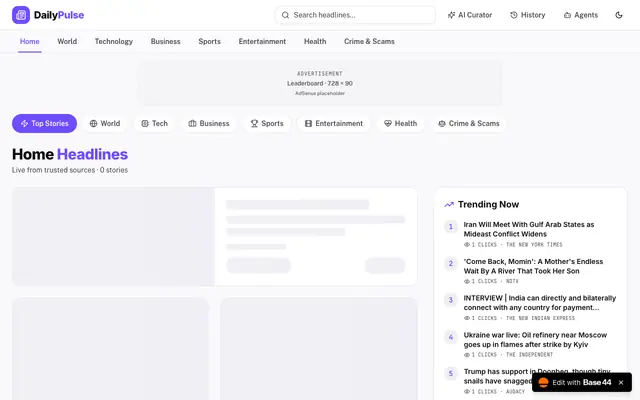The image size is (640, 400).
Task: Filter headlines by Business chip
Action: tap(209, 124)
